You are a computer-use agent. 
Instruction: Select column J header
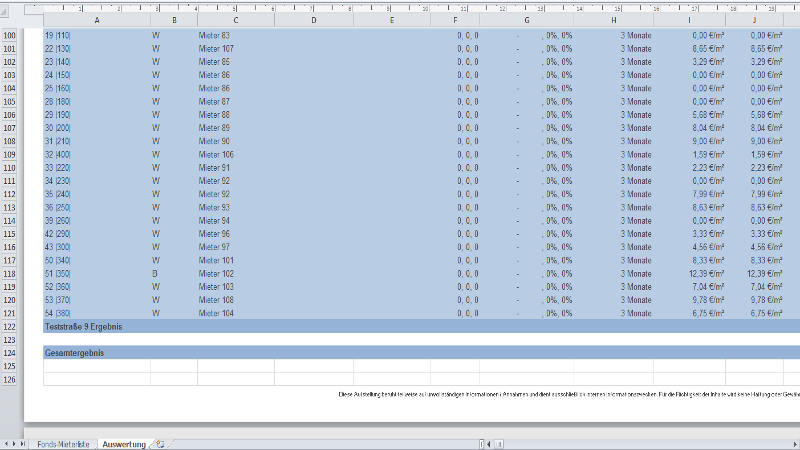(755, 20)
